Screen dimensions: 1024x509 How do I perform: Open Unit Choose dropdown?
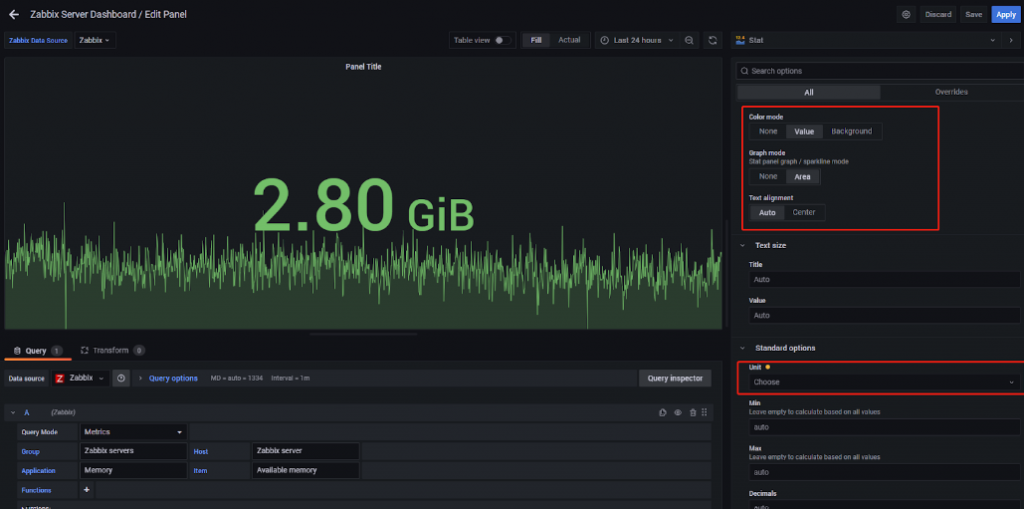(884, 382)
